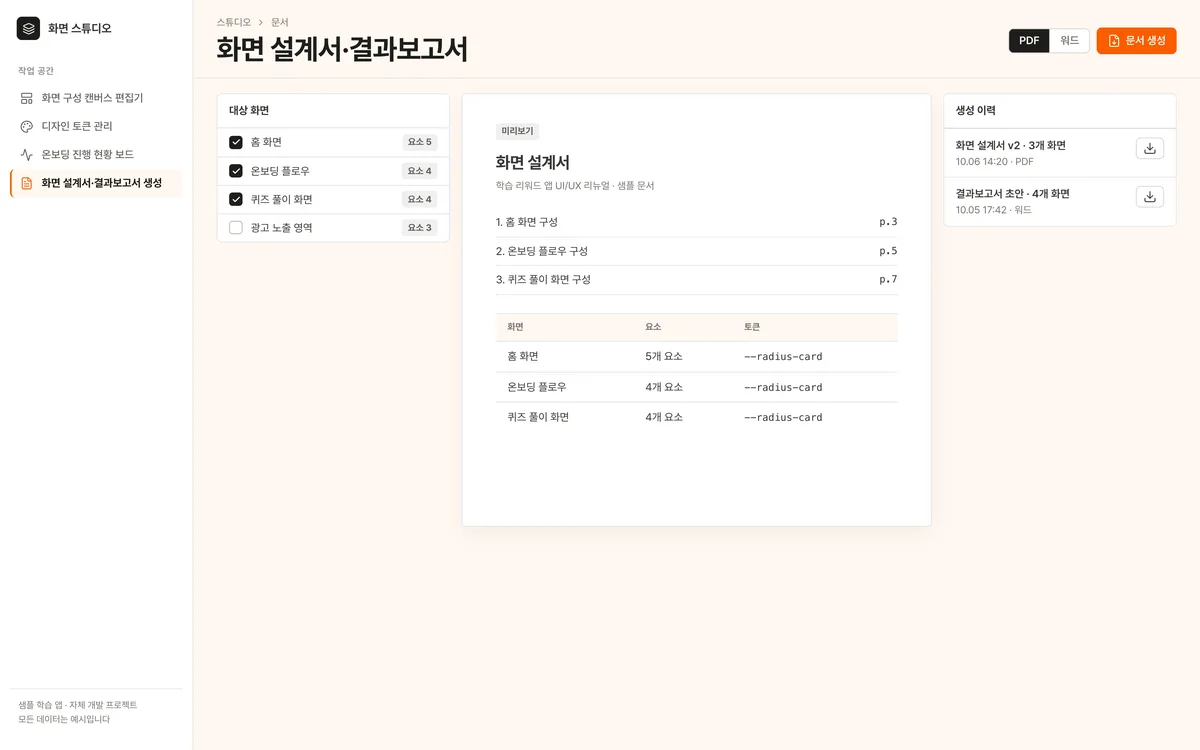1200x750 pixels.
Task: Check the 광고 노출 영역 checkbox
Action: click(x=236, y=228)
